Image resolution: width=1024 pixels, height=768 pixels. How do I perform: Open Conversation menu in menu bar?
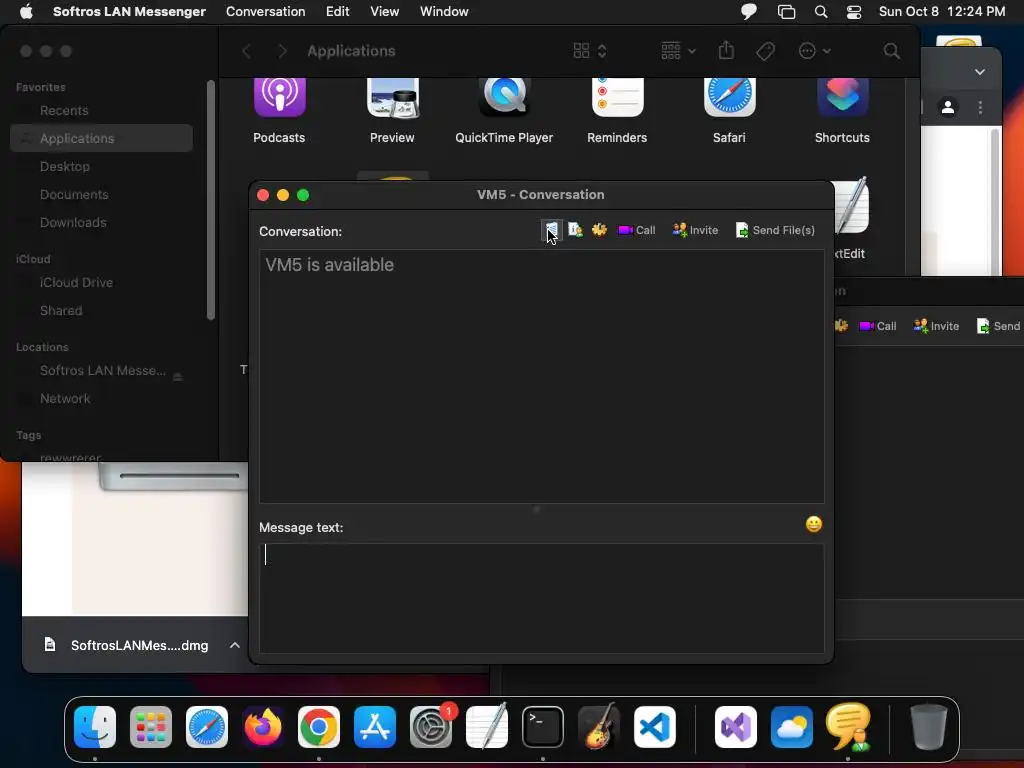coord(265,11)
